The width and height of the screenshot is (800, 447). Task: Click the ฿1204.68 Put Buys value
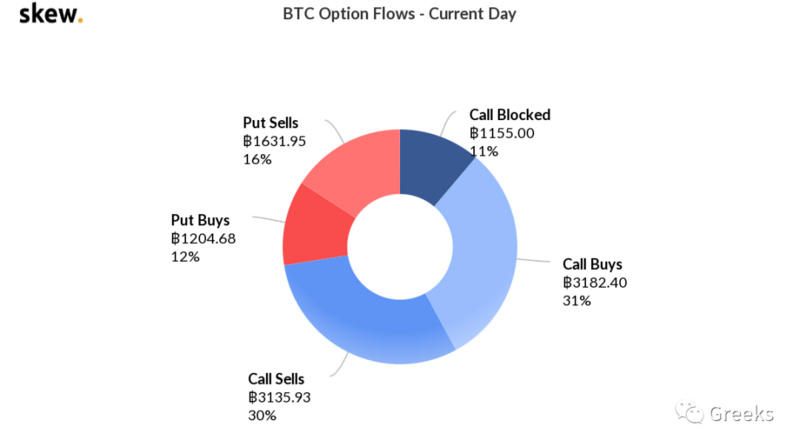204,238
